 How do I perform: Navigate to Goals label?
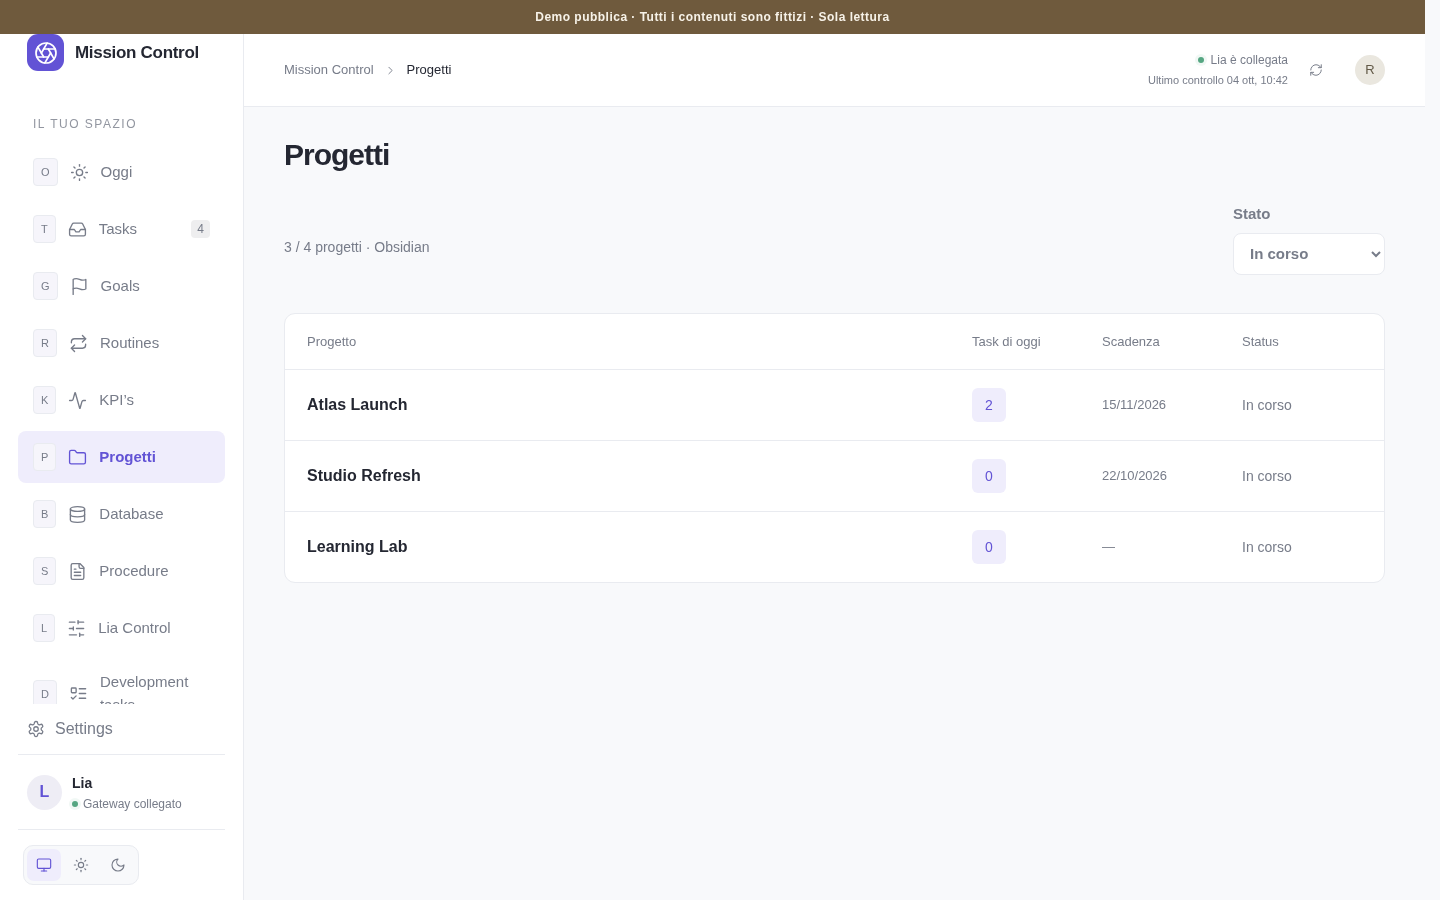coord(120,286)
